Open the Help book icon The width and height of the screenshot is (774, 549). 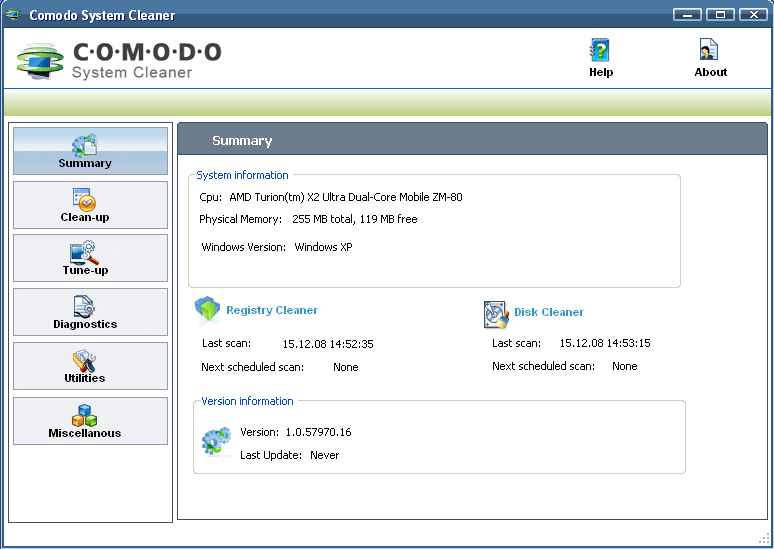pyautogui.click(x=600, y=50)
